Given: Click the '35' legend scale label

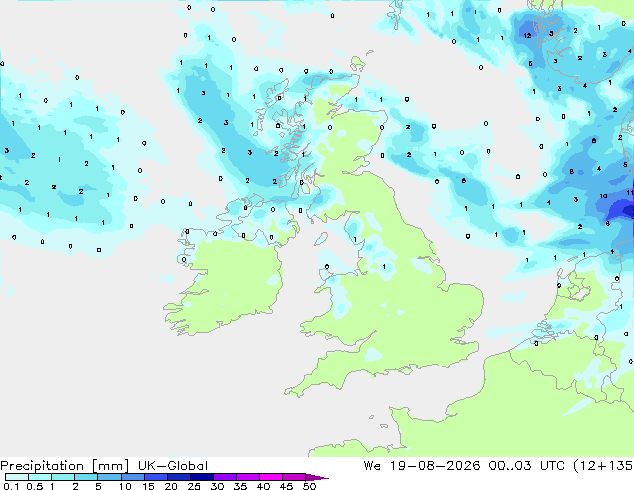Looking at the screenshot, I should click(240, 486).
